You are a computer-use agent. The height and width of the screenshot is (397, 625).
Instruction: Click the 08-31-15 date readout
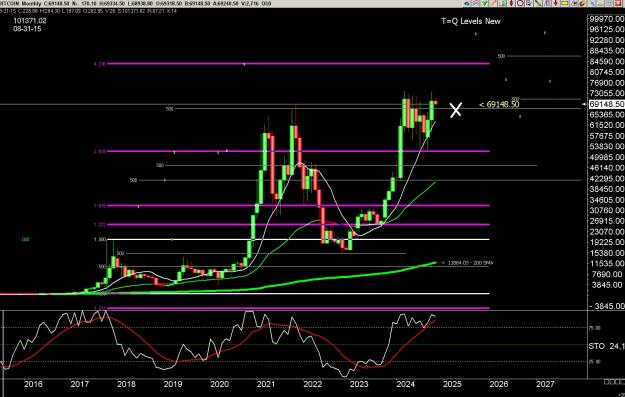pyautogui.click(x=27, y=29)
